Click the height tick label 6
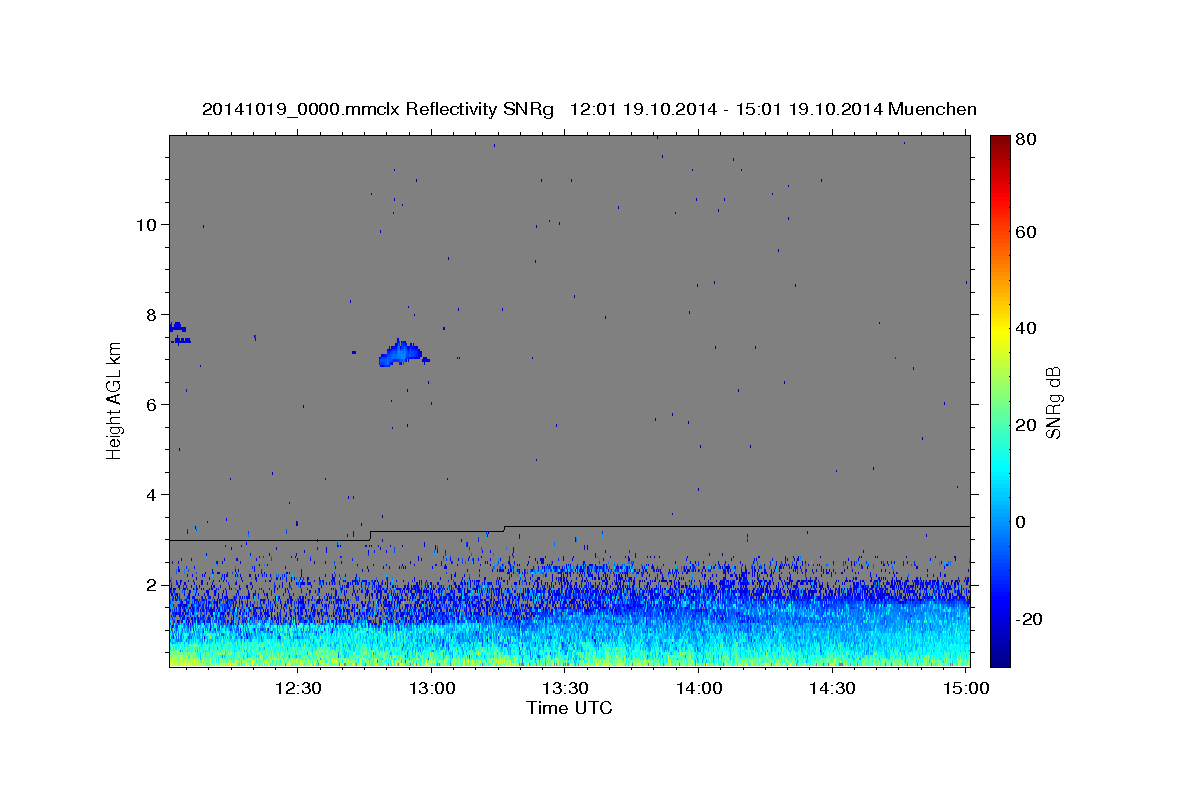The height and width of the screenshot is (800, 1200). [x=151, y=404]
